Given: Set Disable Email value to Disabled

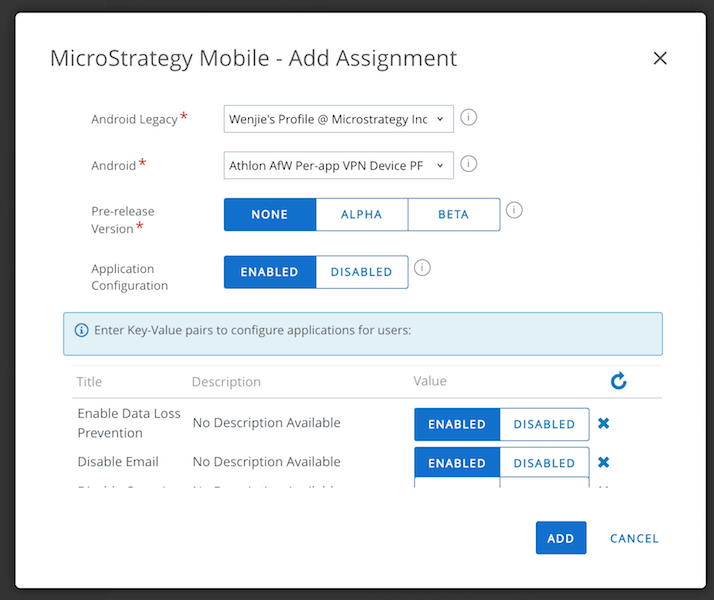Looking at the screenshot, I should [544, 463].
